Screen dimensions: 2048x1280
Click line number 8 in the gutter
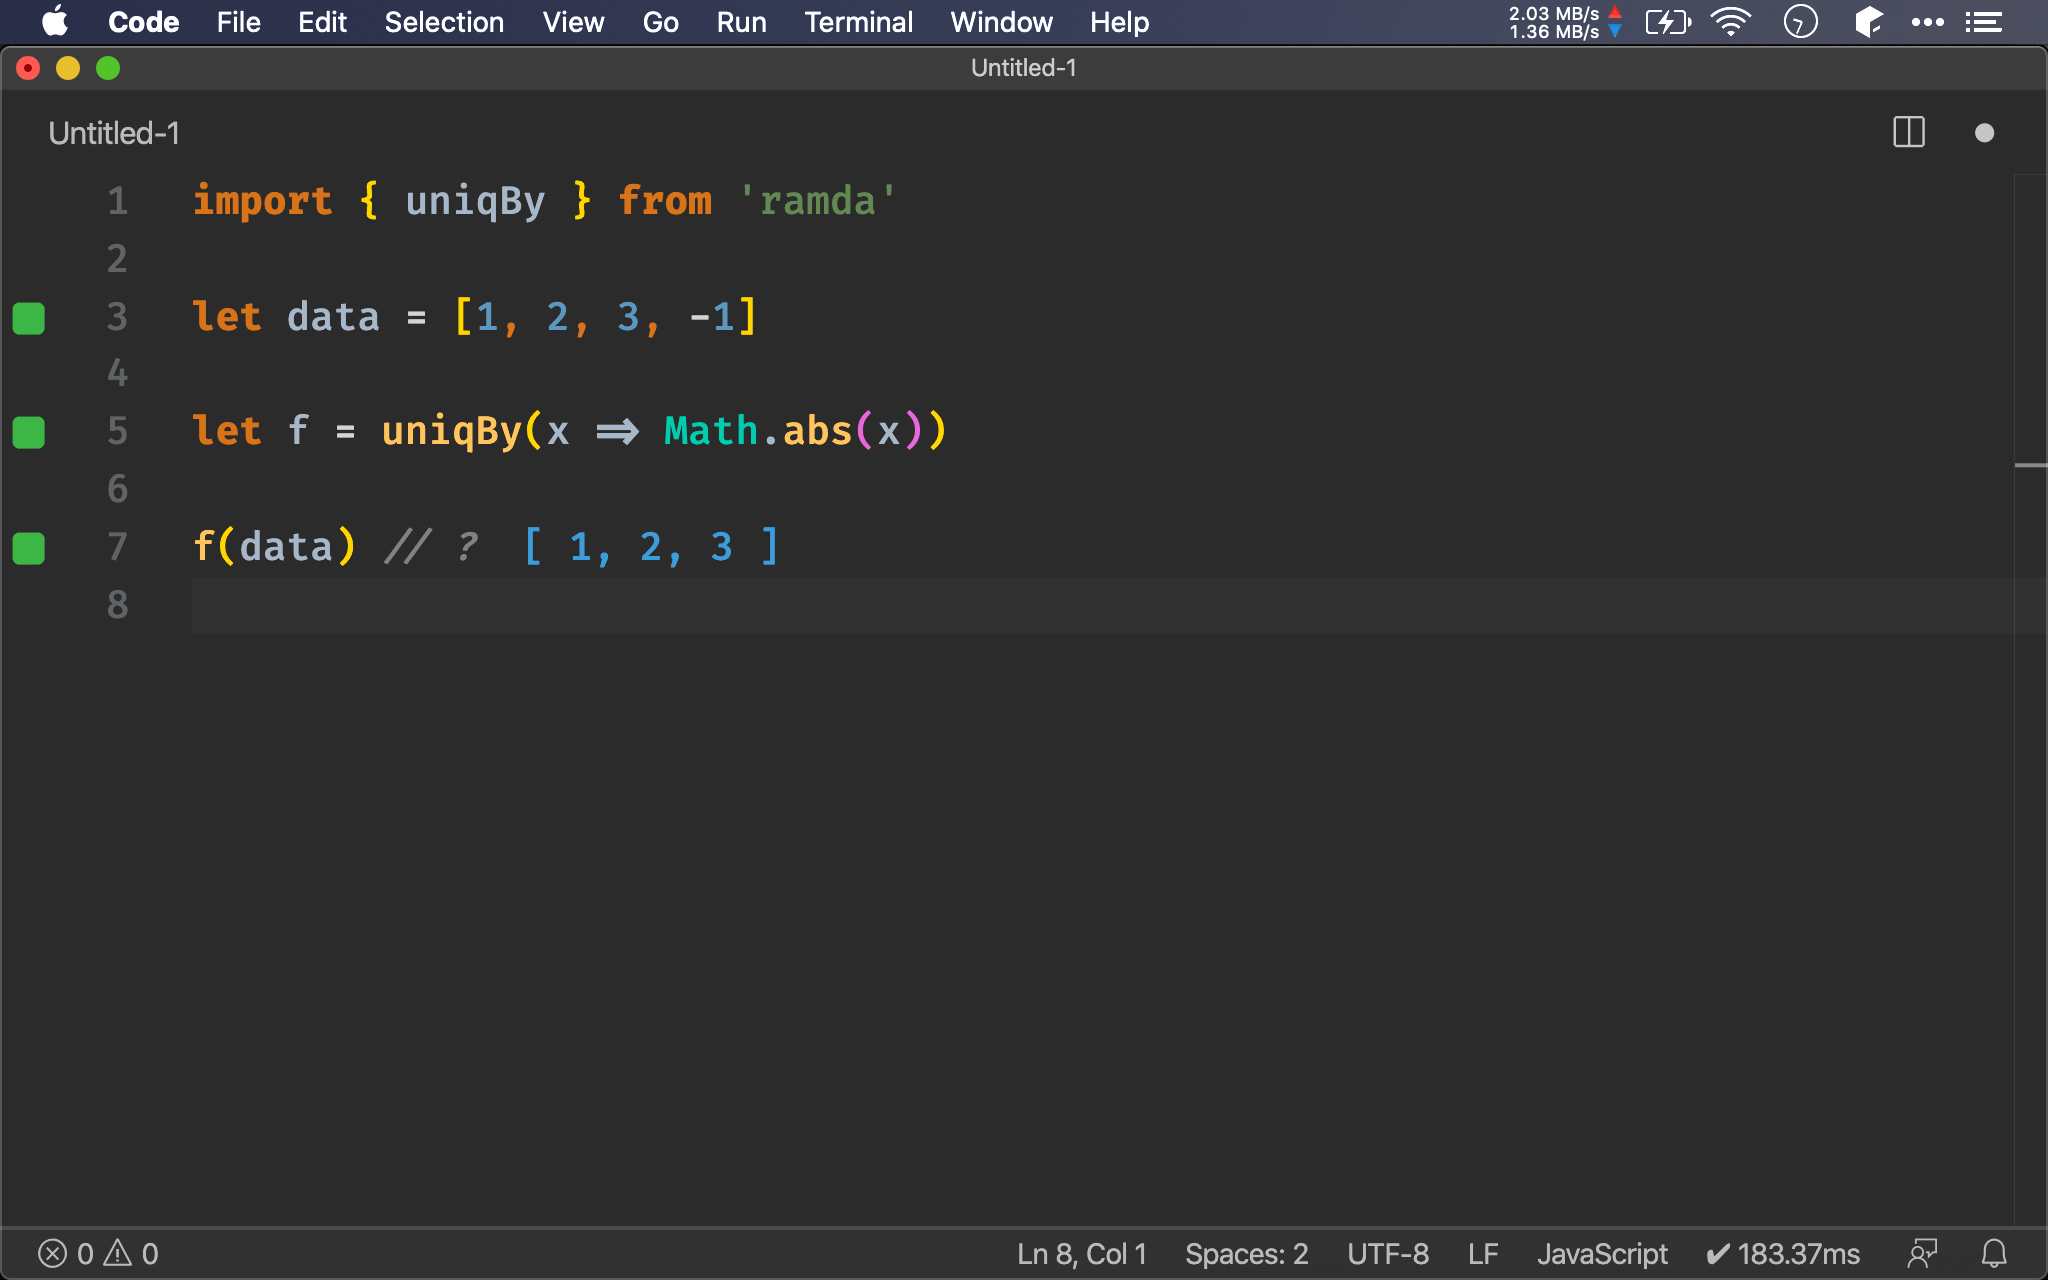[x=118, y=605]
